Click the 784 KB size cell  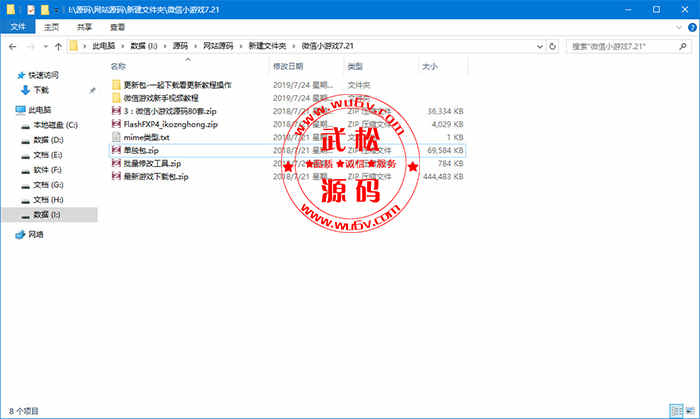450,164
